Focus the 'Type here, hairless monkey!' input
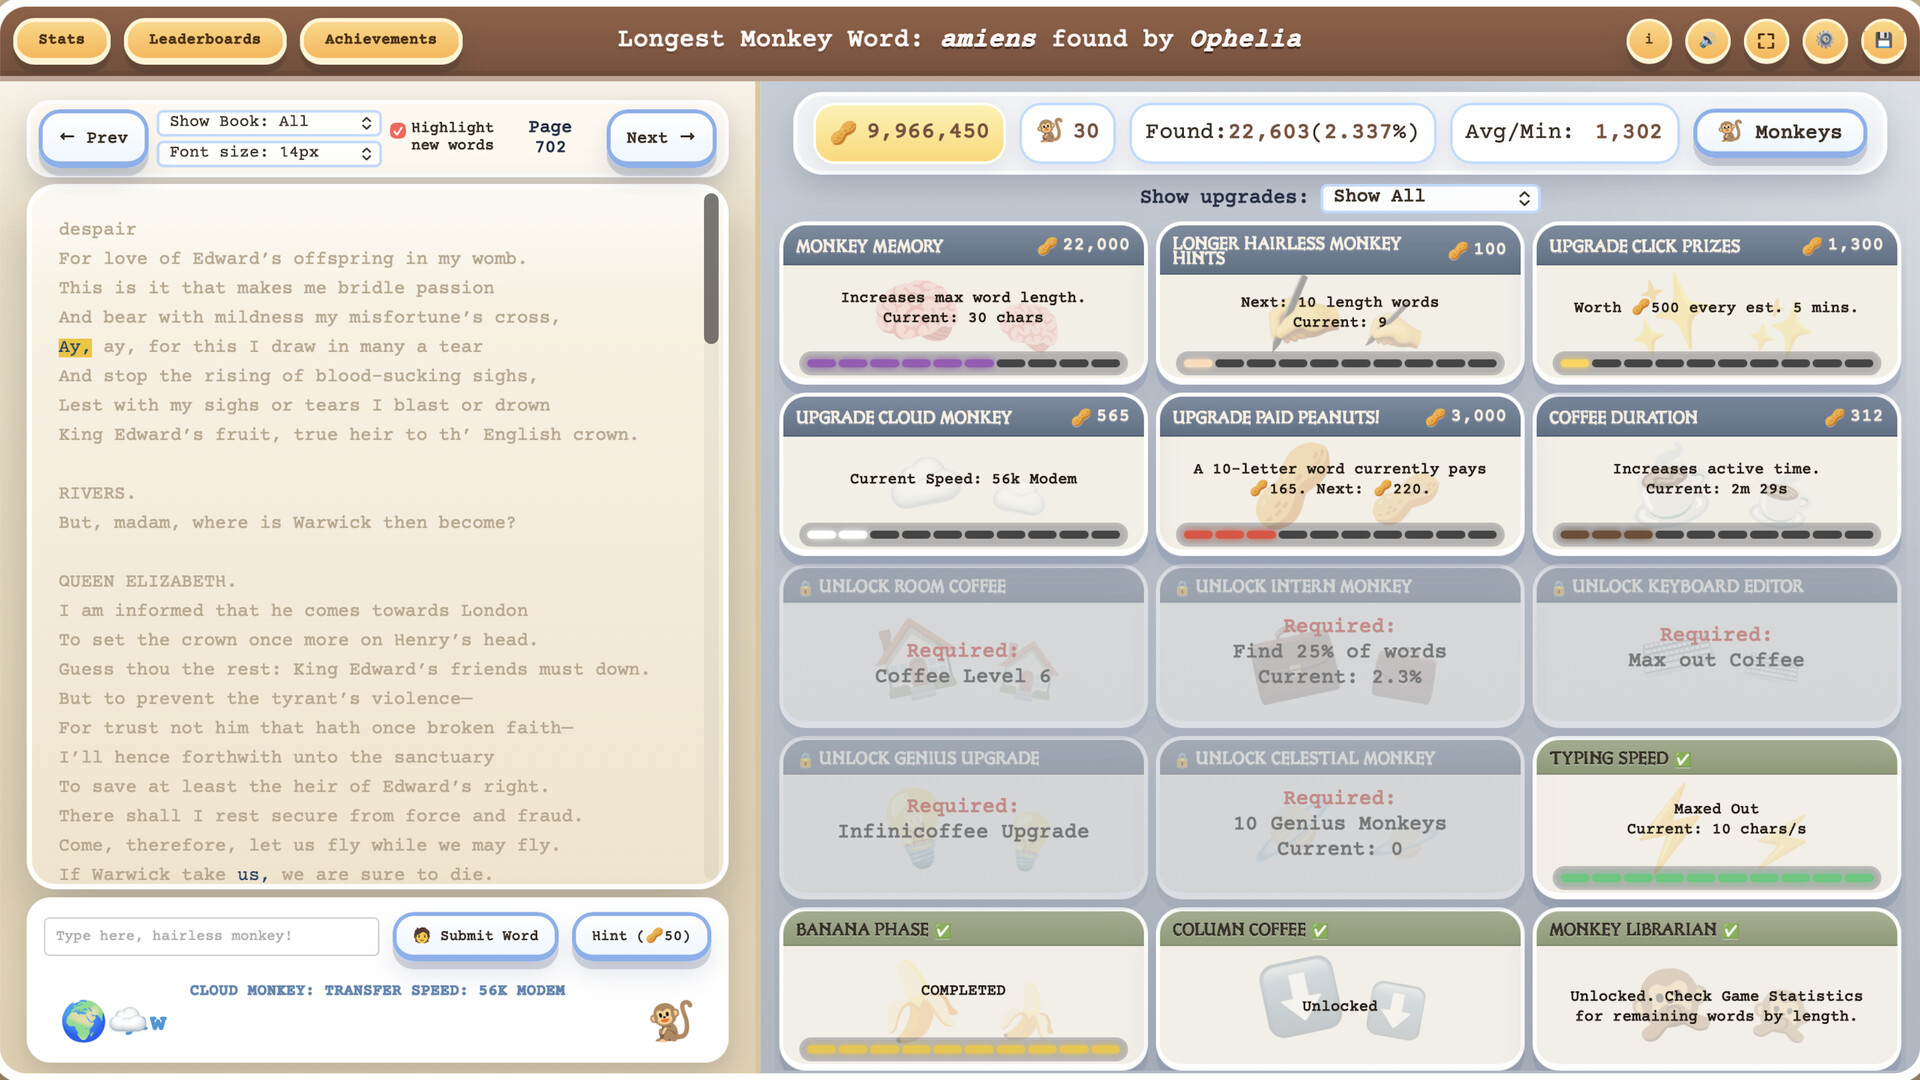Viewport: 1920px width, 1080px height. tap(211, 936)
